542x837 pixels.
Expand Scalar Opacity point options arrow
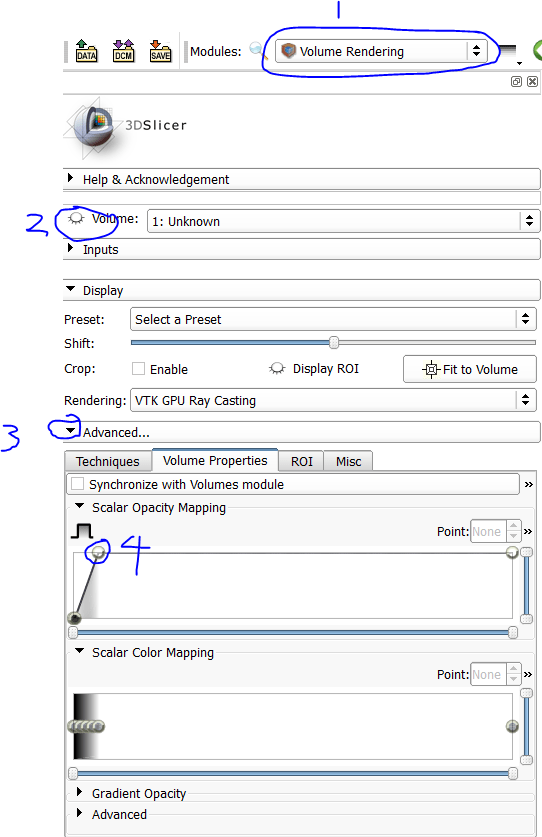point(528,531)
